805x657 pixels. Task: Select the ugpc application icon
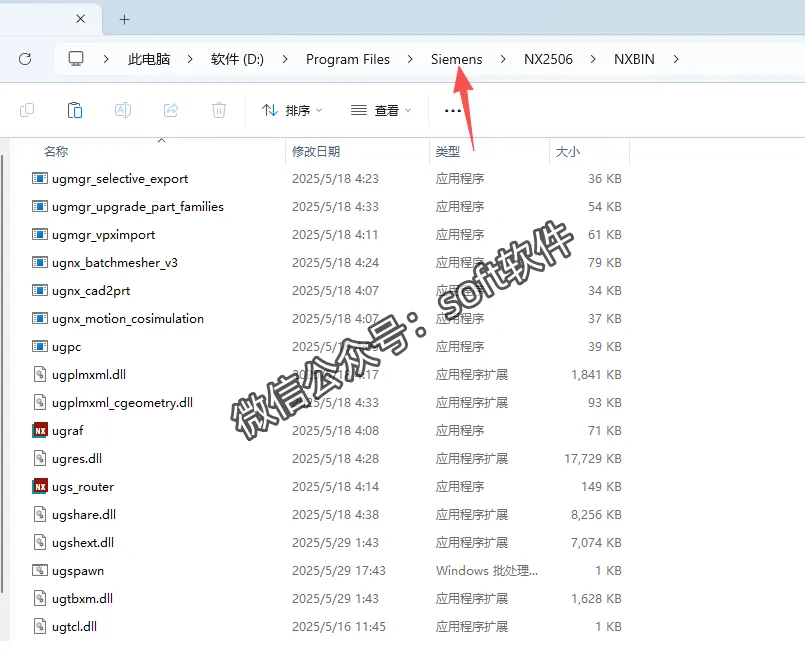(x=40, y=346)
